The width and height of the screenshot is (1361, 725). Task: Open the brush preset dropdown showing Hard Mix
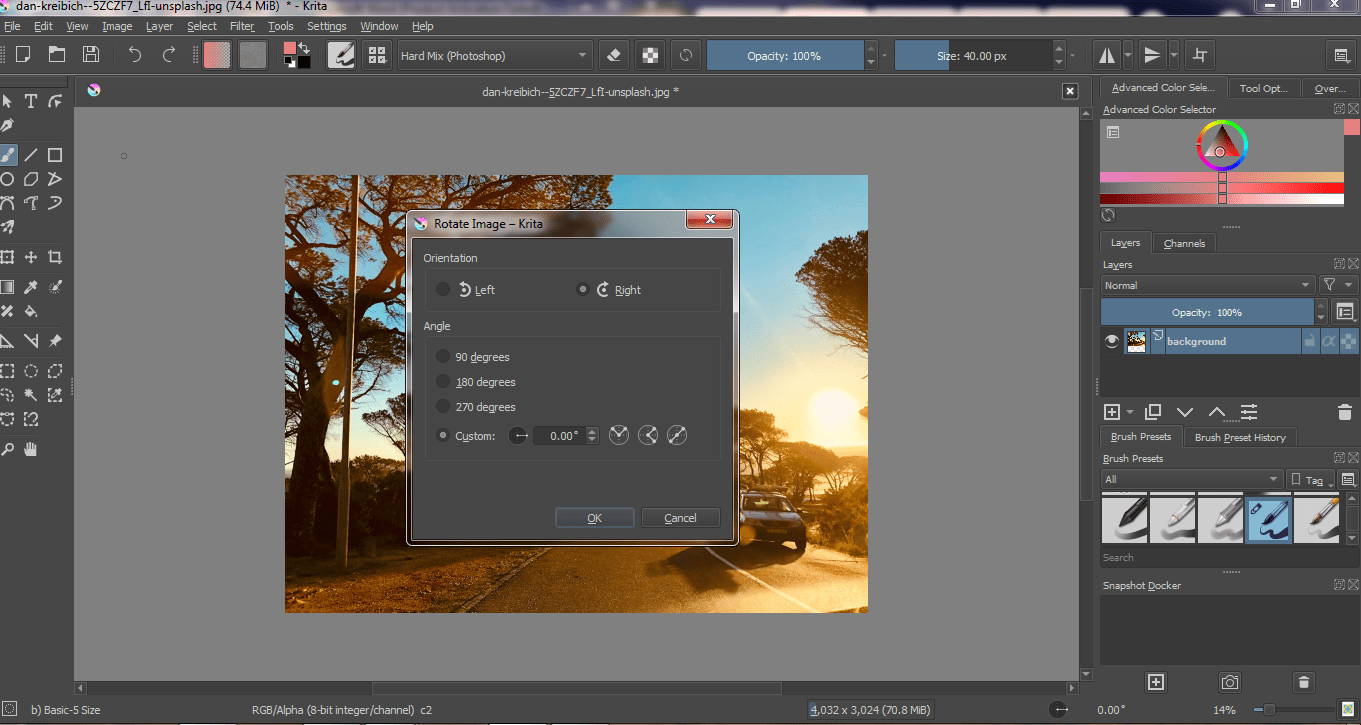click(494, 55)
